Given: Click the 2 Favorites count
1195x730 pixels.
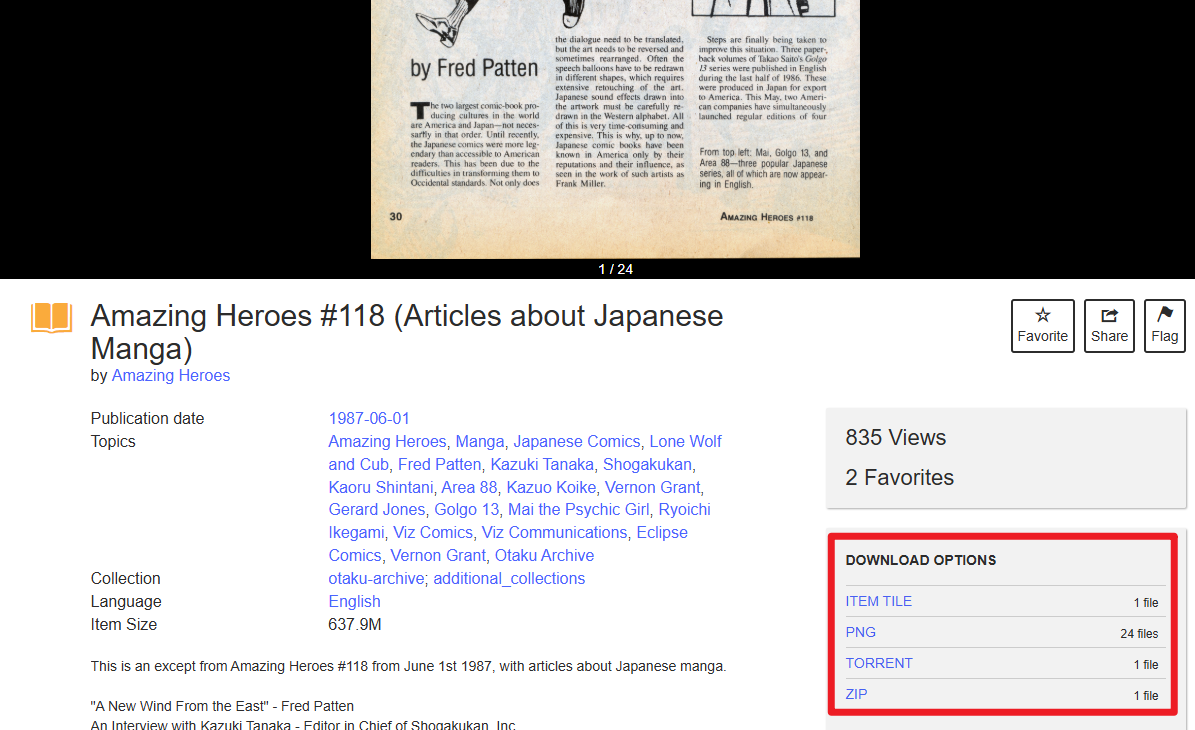Looking at the screenshot, I should click(899, 477).
